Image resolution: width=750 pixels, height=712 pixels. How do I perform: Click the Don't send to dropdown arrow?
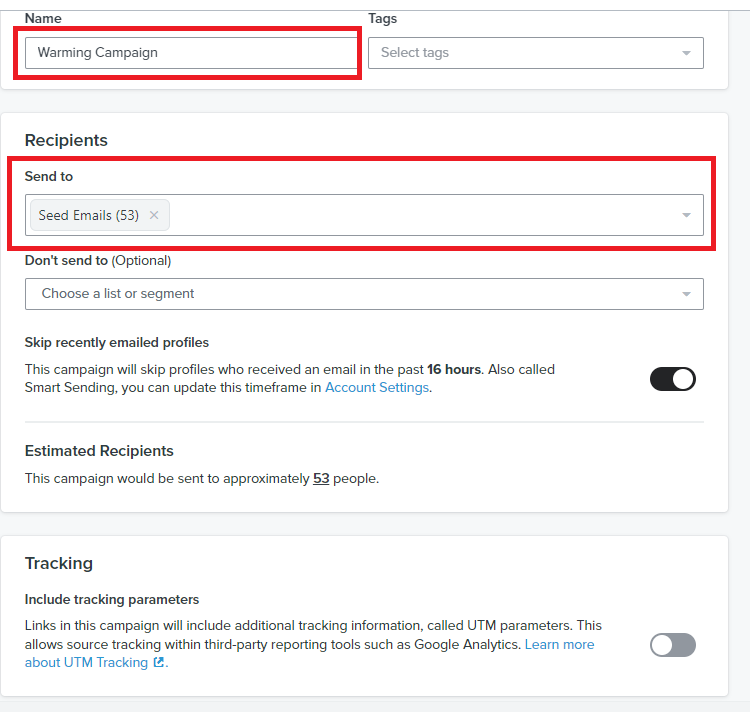coord(686,294)
